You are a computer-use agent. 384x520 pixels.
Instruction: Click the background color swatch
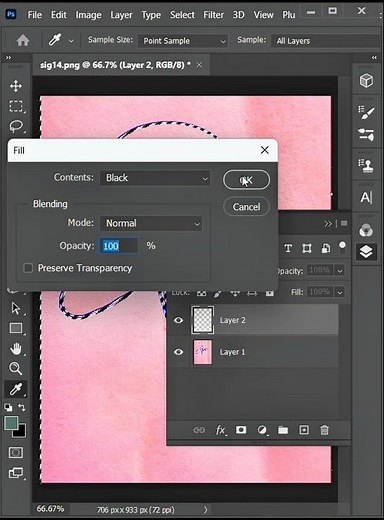point(21,432)
